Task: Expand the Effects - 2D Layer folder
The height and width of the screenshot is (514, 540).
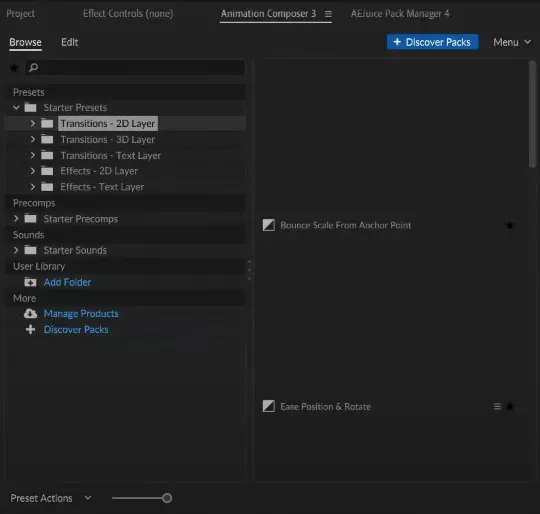Action: 33,171
